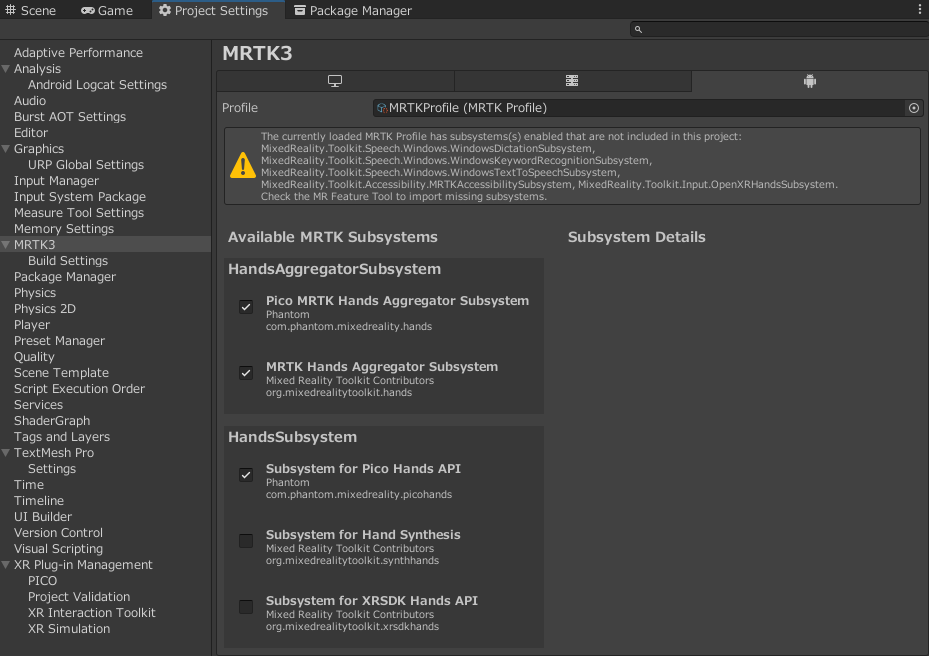This screenshot has width=929, height=656.
Task: Enable Subsystem for XRSDK Hands API checkbox
Action: click(246, 607)
